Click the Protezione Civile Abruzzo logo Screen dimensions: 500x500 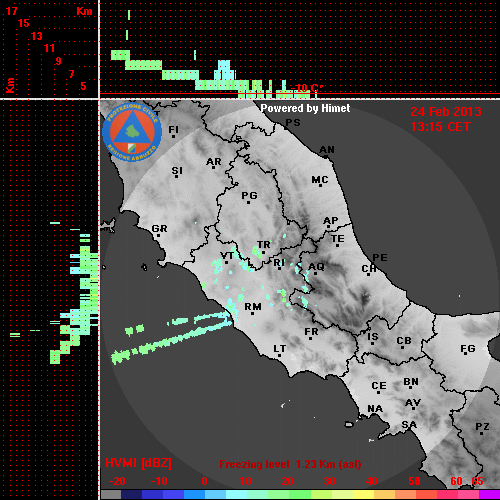(132, 132)
